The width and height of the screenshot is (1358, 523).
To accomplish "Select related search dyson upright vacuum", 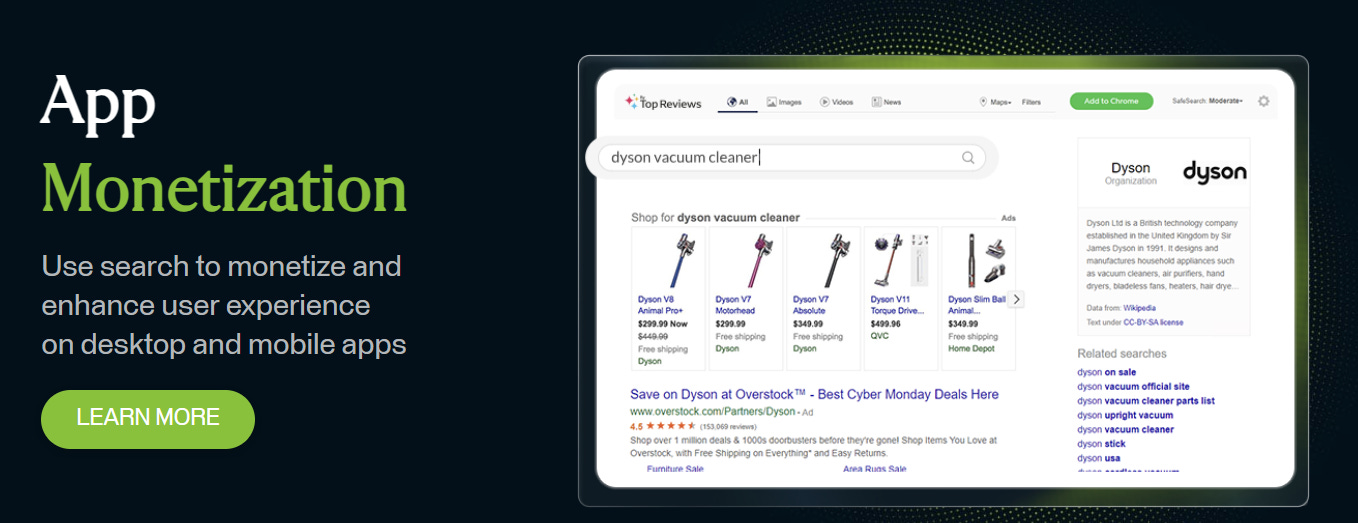I will (x=1125, y=415).
